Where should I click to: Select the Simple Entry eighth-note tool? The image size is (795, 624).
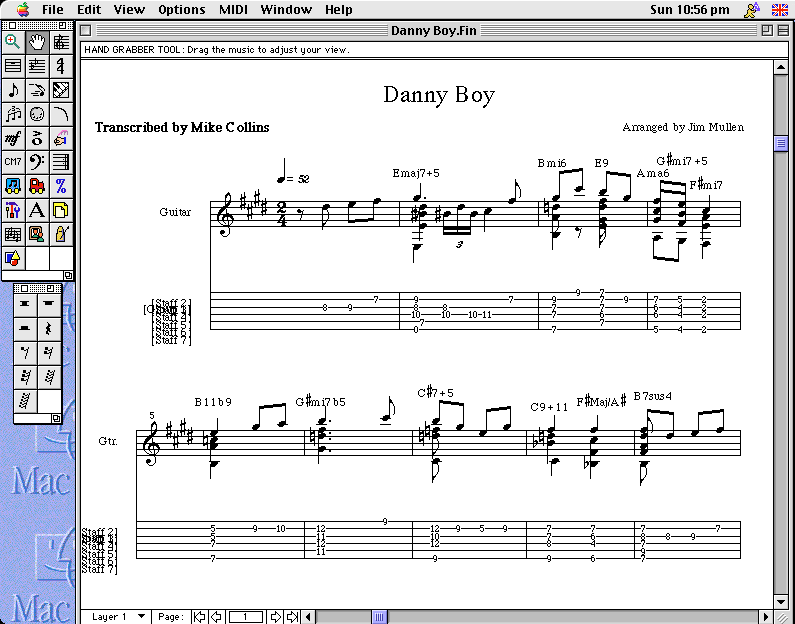tap(13, 90)
